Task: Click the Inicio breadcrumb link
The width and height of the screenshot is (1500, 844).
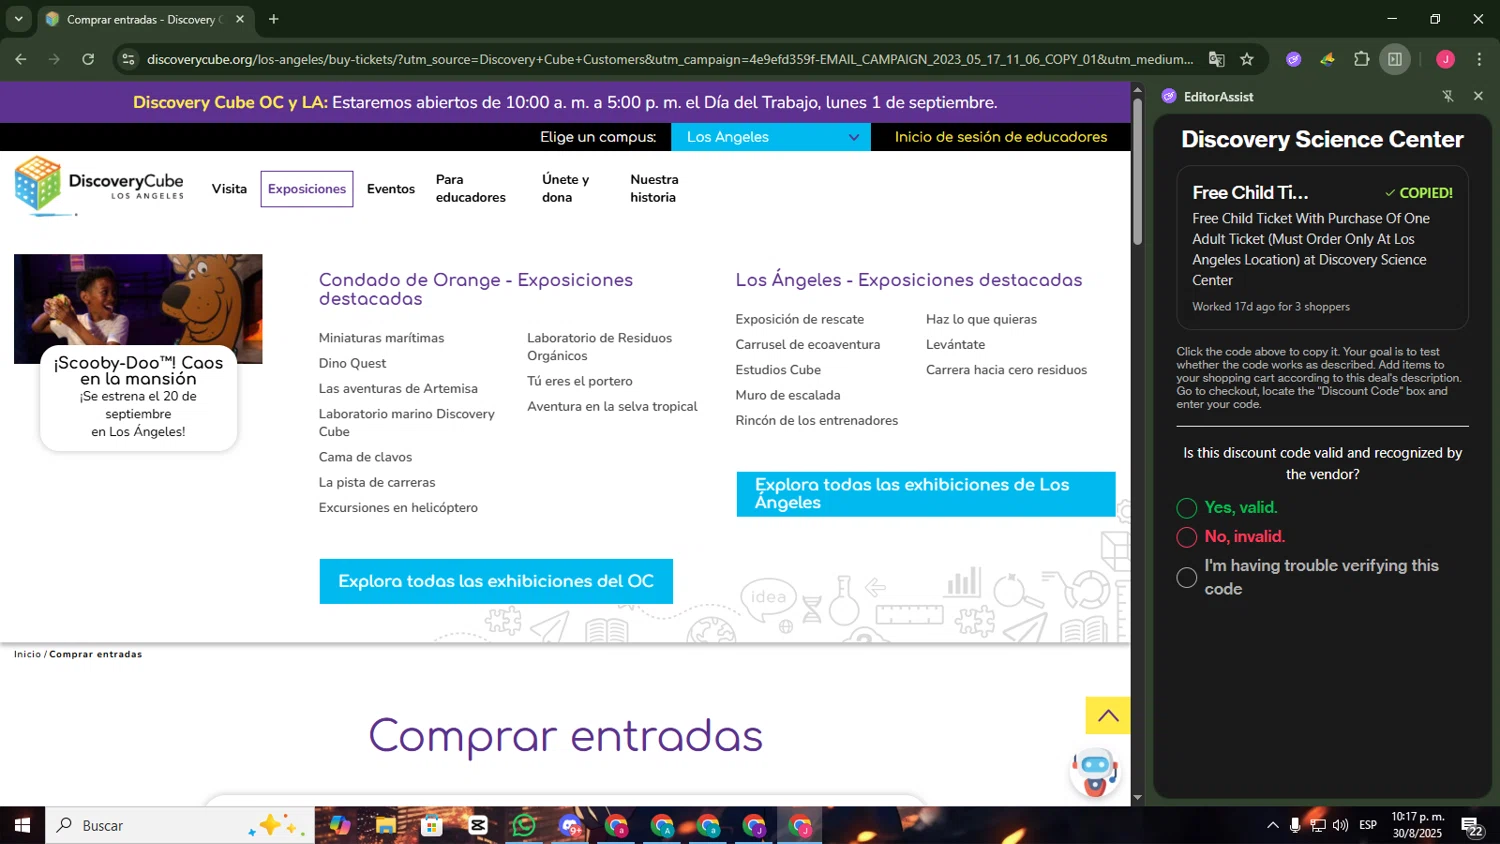Action: (28, 654)
